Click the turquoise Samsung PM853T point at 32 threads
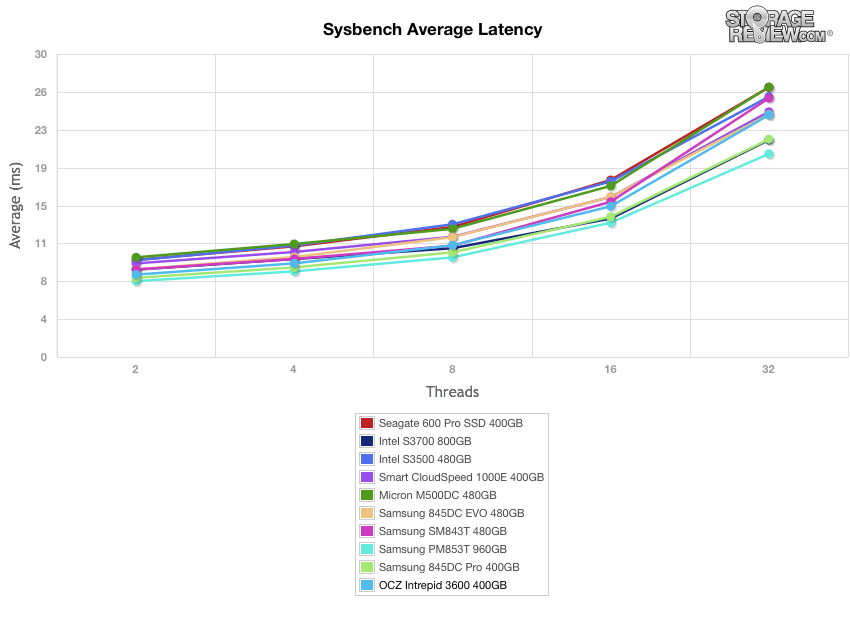Viewport: 850px width, 625px height. (769, 154)
